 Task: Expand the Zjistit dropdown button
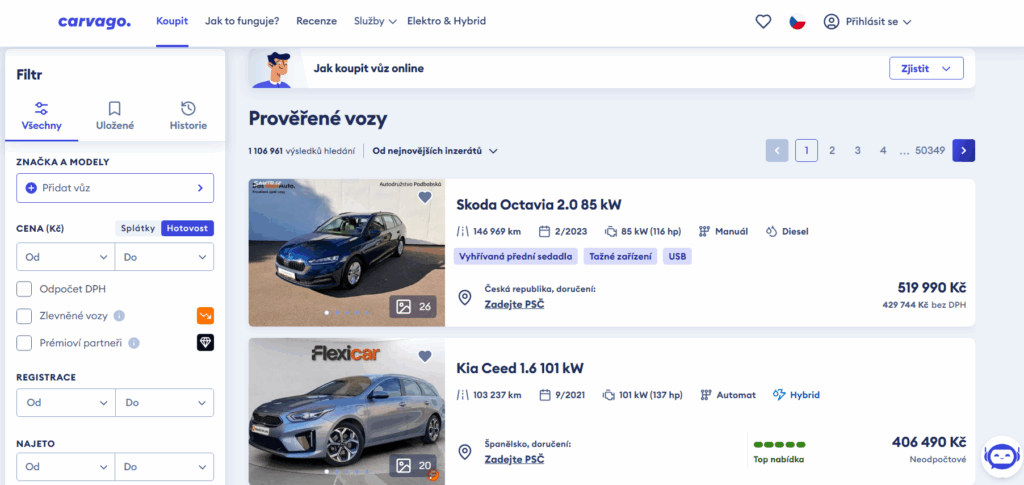pyautogui.click(x=926, y=69)
